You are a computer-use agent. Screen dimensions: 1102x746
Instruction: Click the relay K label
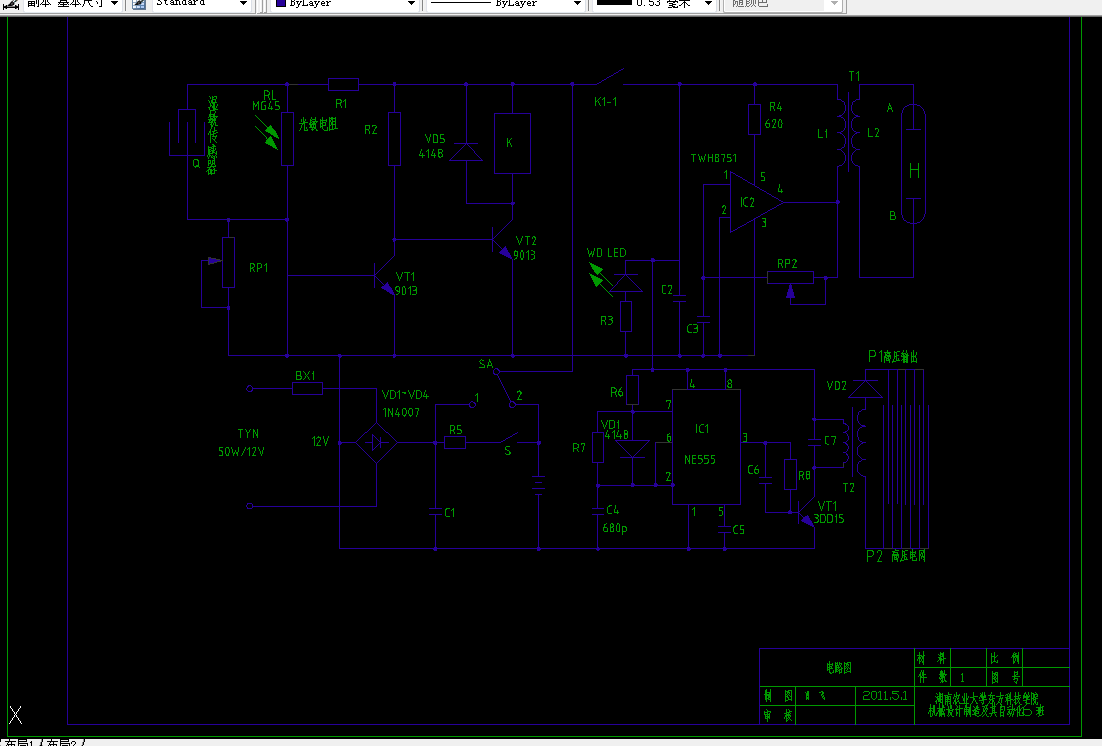pyautogui.click(x=510, y=143)
